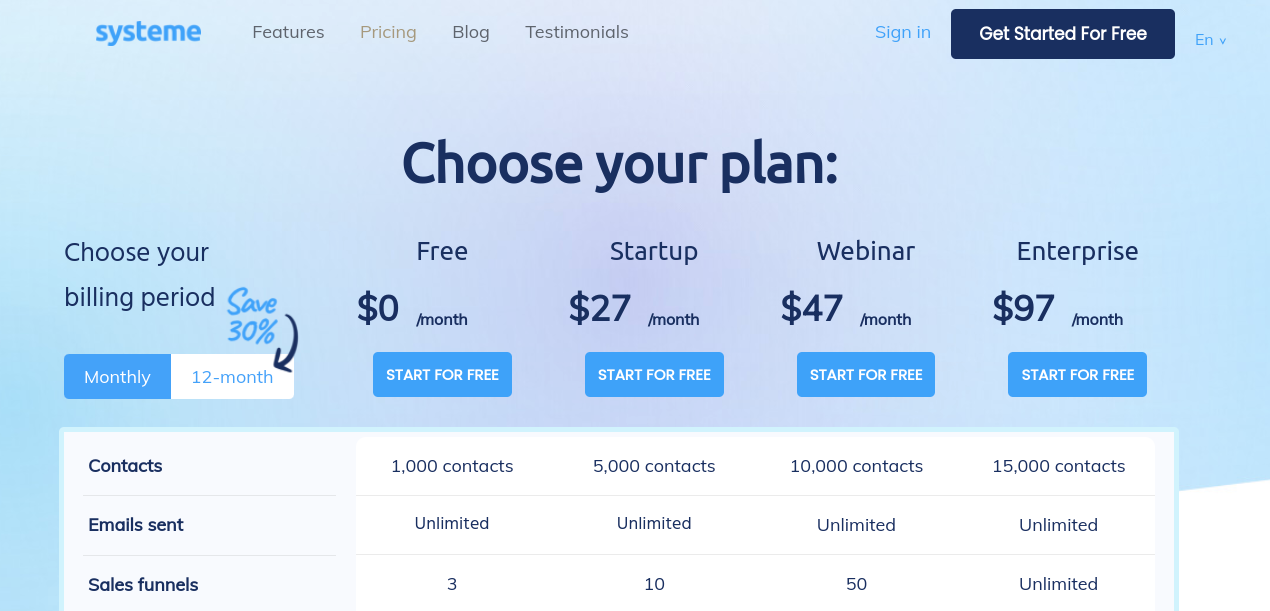Start the Startup plan
1270x611 pixels.
[x=654, y=375]
